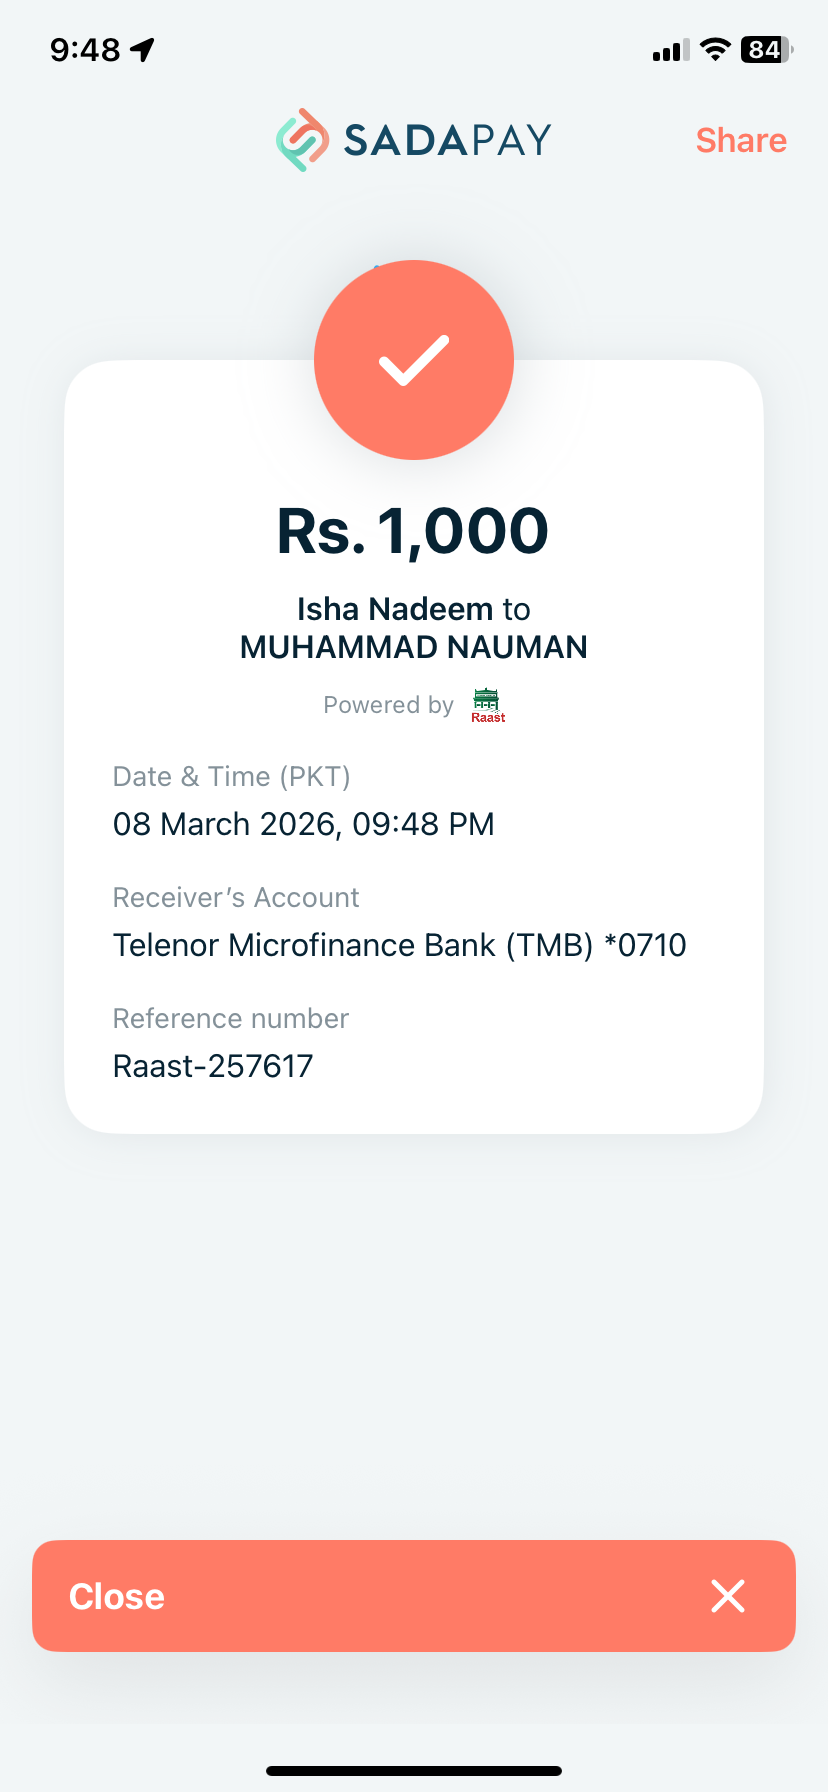Tap the sender name Isha Nadeem
Image resolution: width=828 pixels, height=1792 pixels.
tap(395, 609)
